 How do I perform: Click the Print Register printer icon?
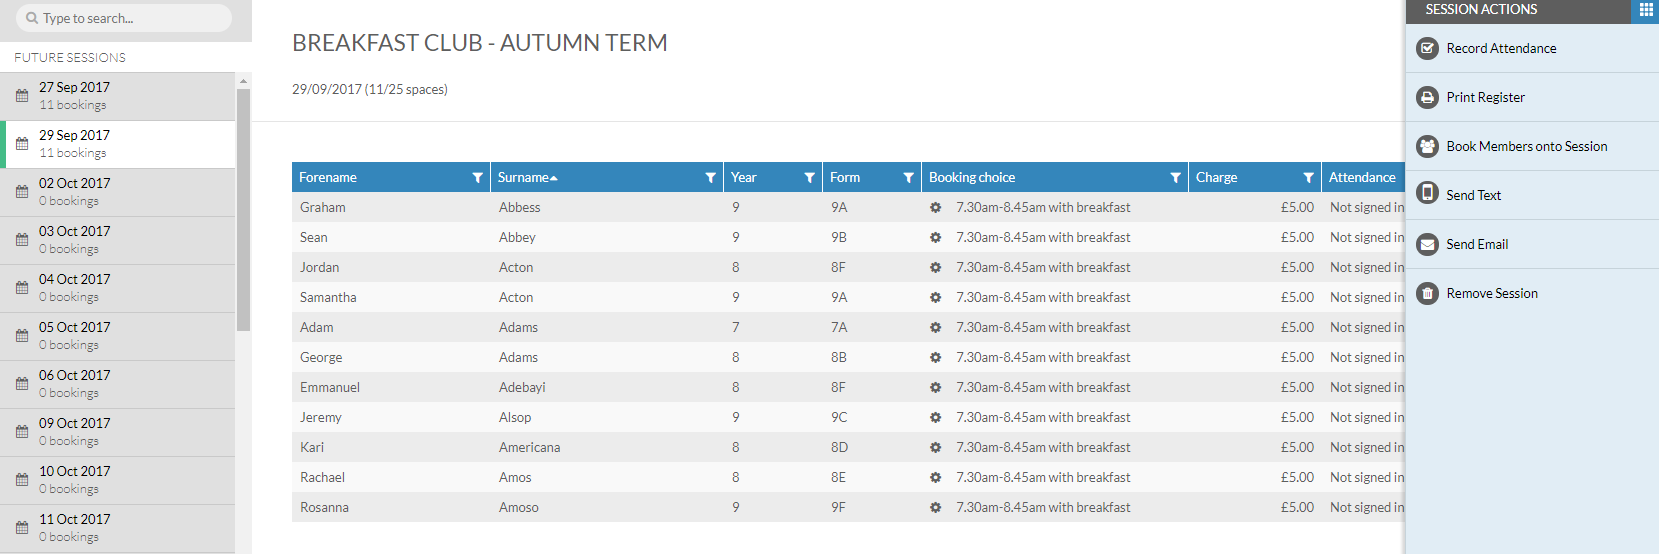(x=1428, y=97)
